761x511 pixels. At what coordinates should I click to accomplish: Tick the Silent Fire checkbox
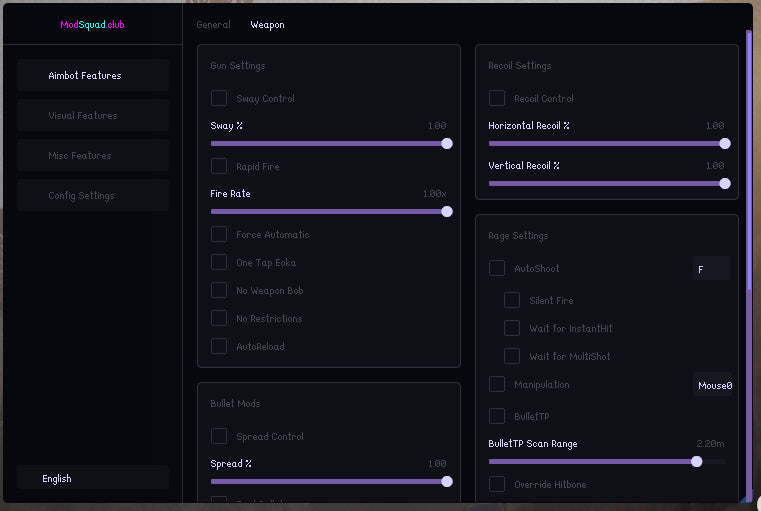[512, 300]
